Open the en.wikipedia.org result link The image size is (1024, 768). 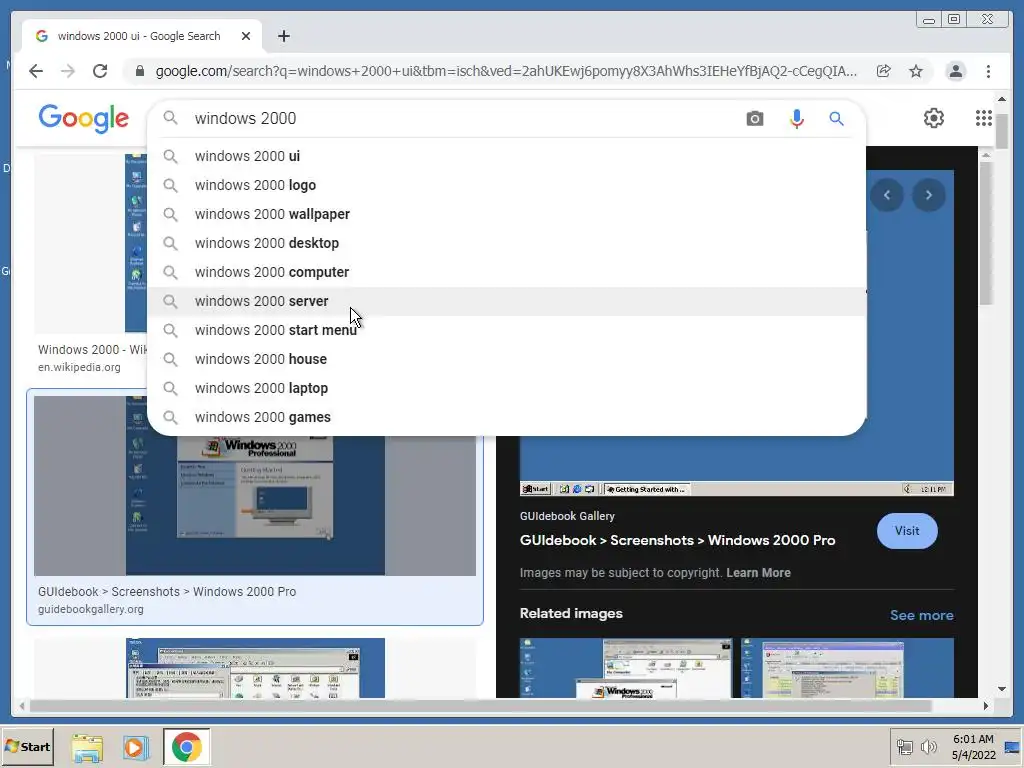[x=79, y=368]
